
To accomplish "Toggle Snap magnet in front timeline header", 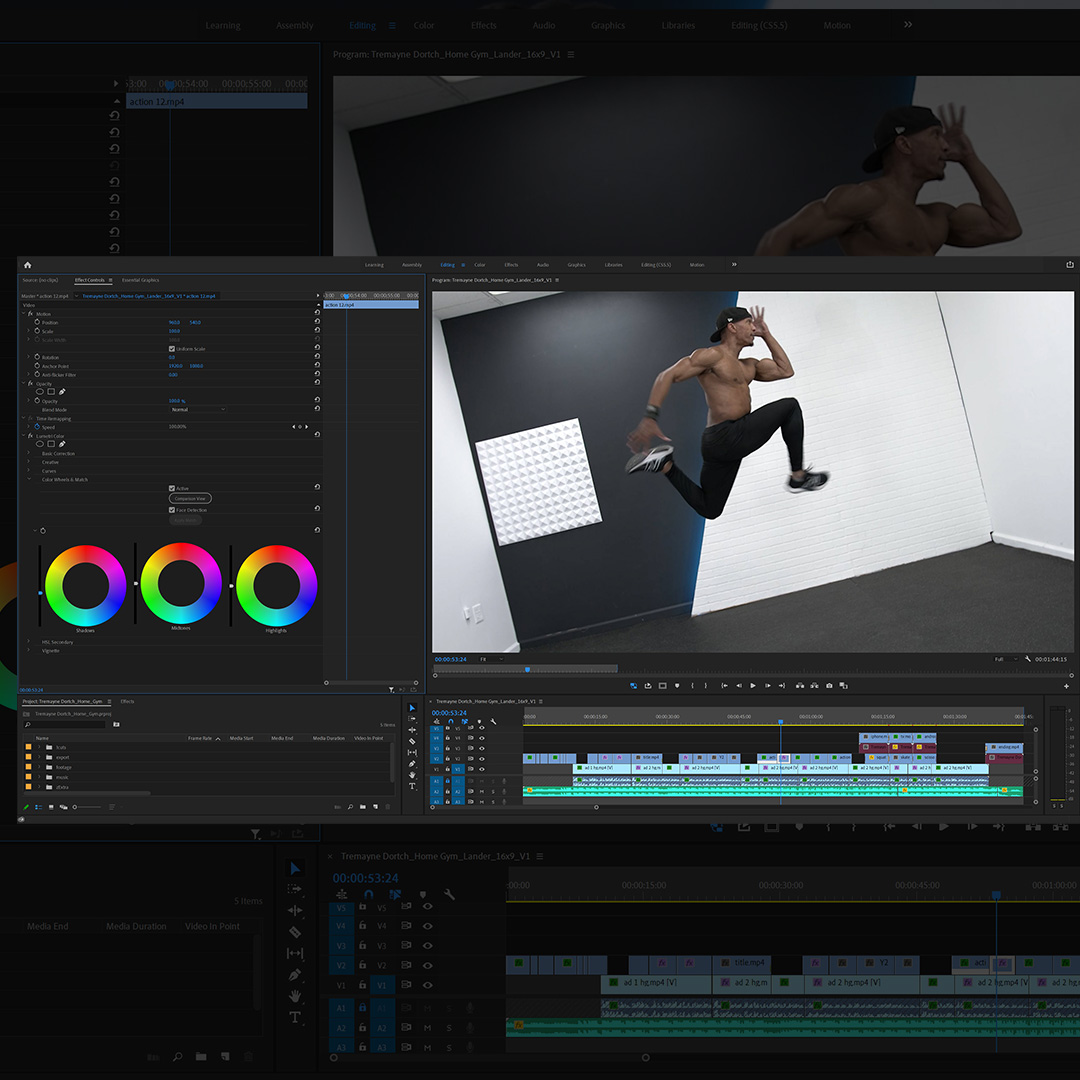I will pyautogui.click(x=450, y=721).
